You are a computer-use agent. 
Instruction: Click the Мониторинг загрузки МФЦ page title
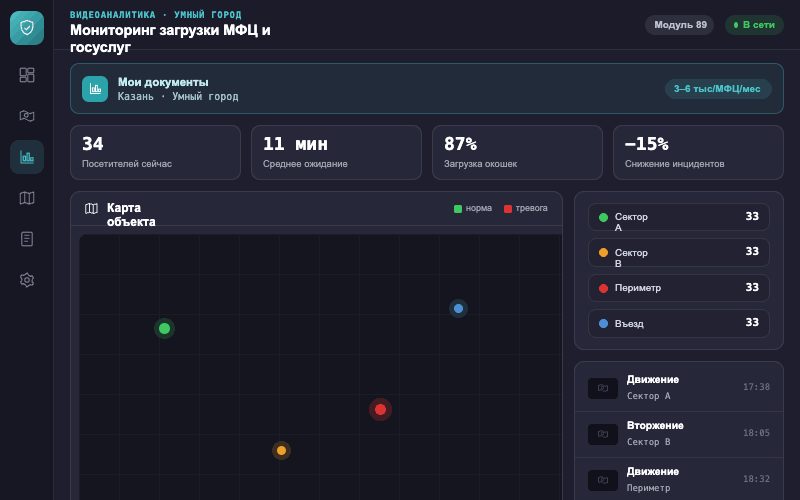pyautogui.click(x=170, y=38)
